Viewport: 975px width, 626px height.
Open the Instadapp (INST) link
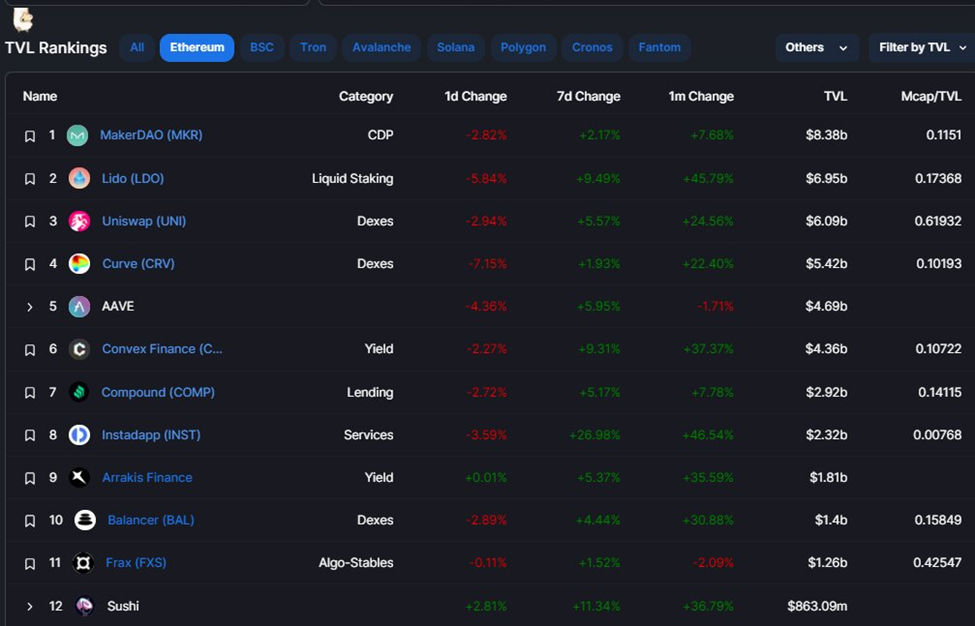pos(151,435)
